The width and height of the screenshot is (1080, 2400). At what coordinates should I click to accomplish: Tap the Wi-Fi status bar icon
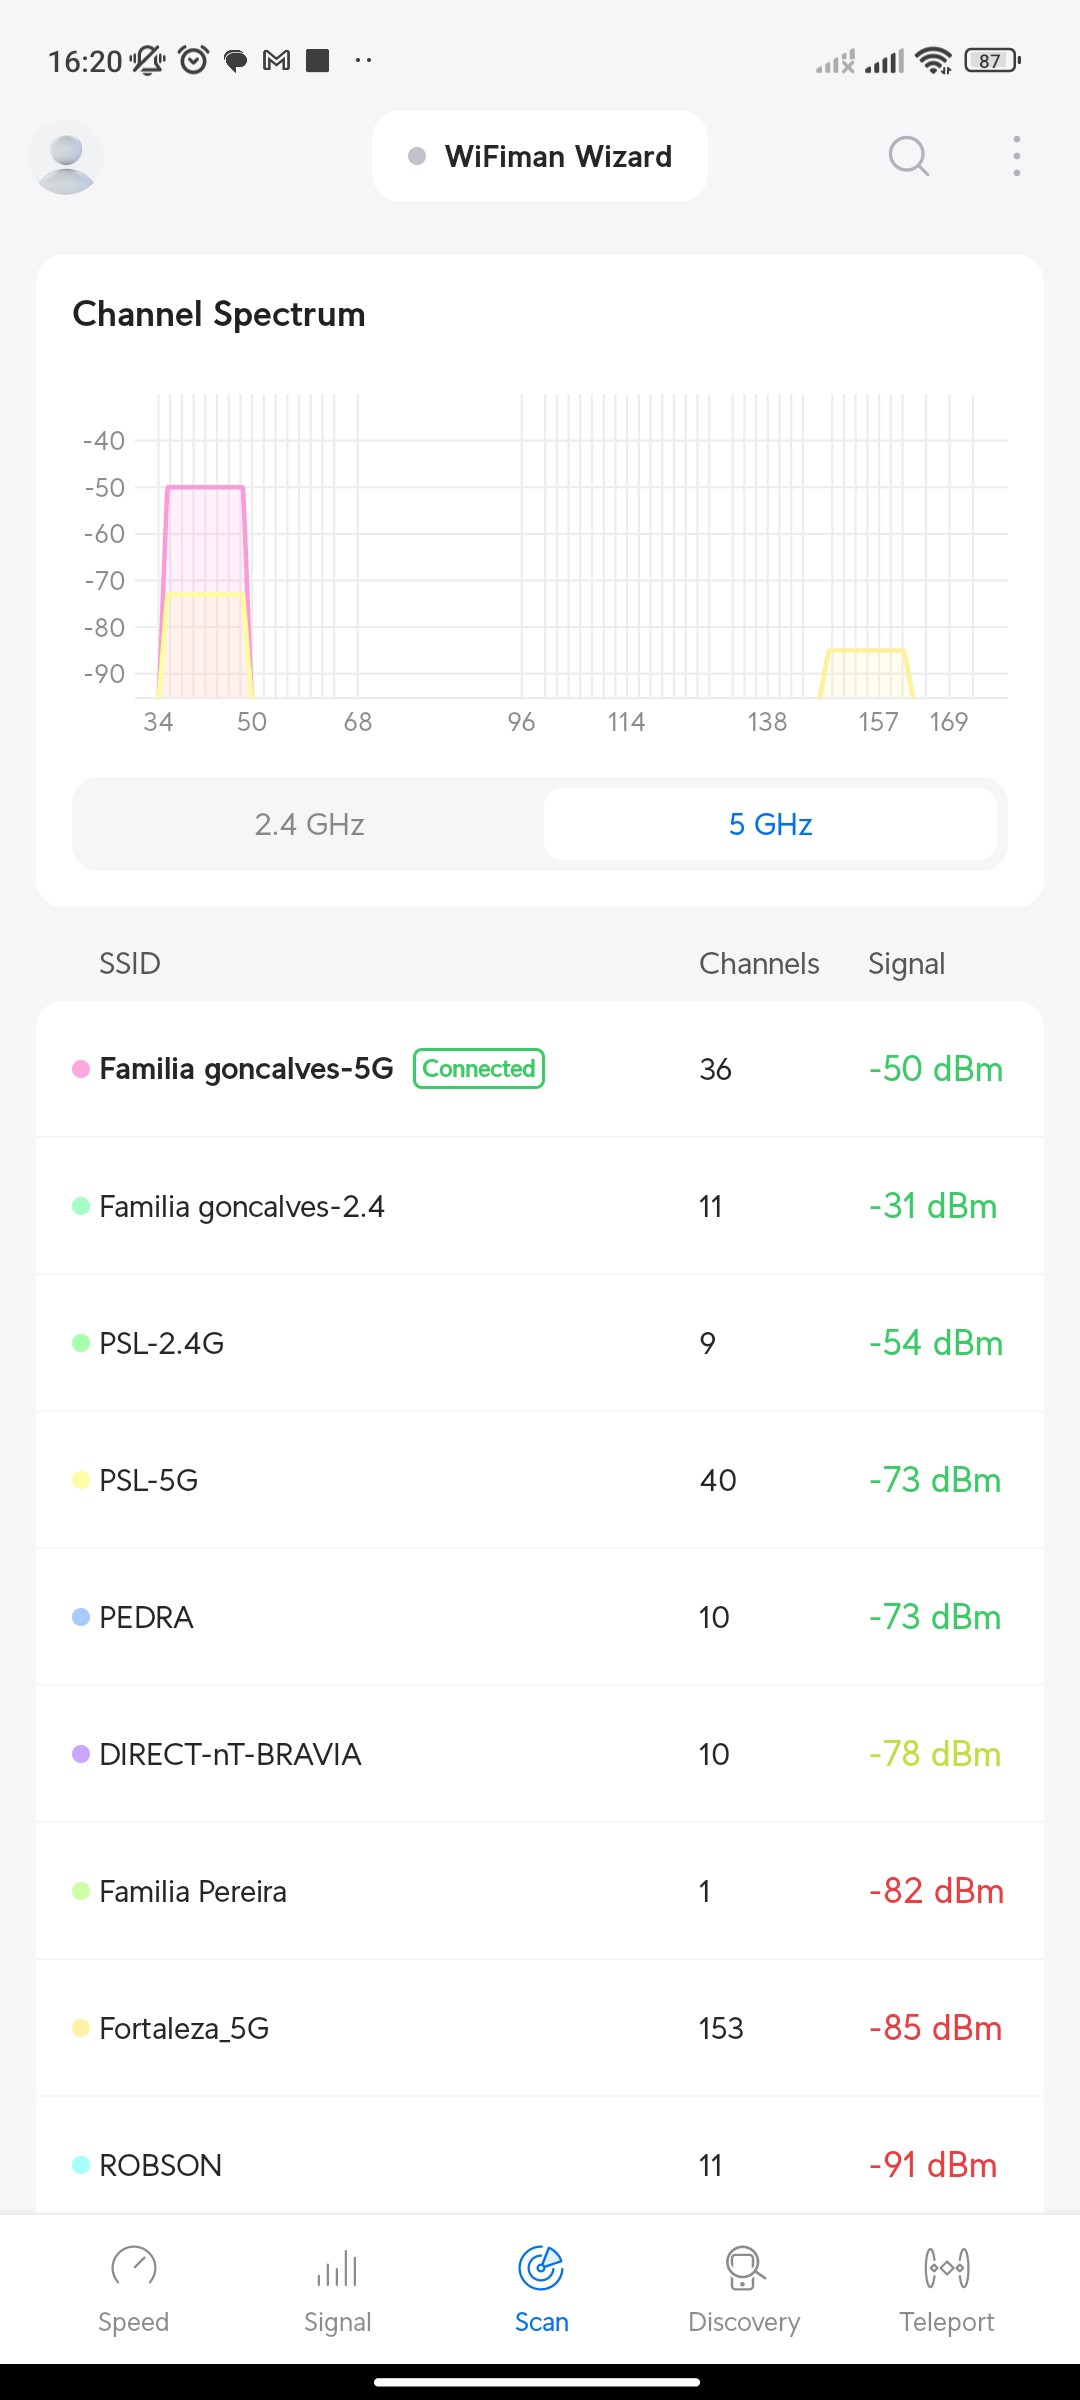934,61
